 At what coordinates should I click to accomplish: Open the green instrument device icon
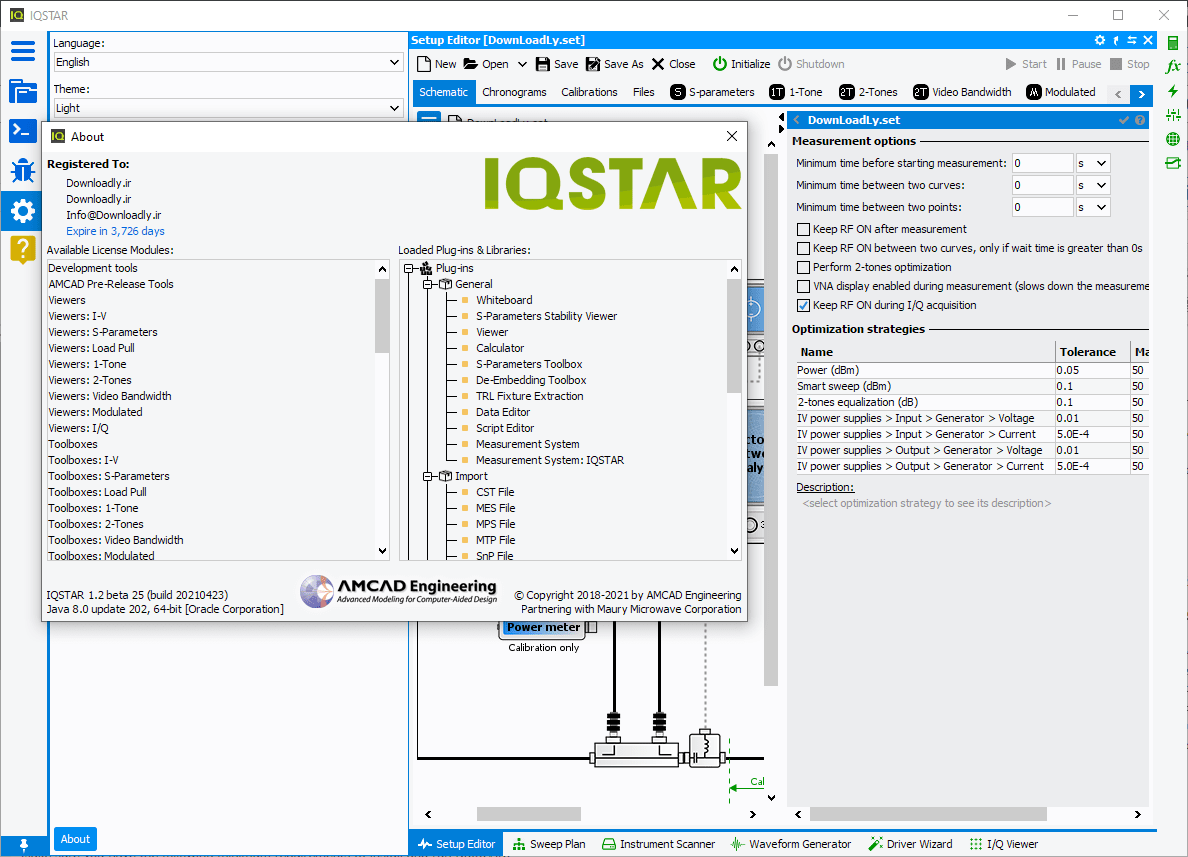[1173, 163]
